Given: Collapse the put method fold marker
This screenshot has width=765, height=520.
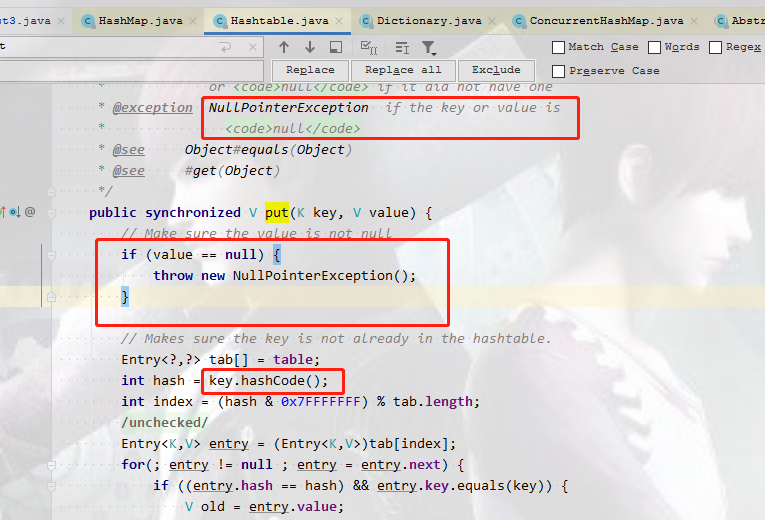Looking at the screenshot, I should click(x=52, y=213).
